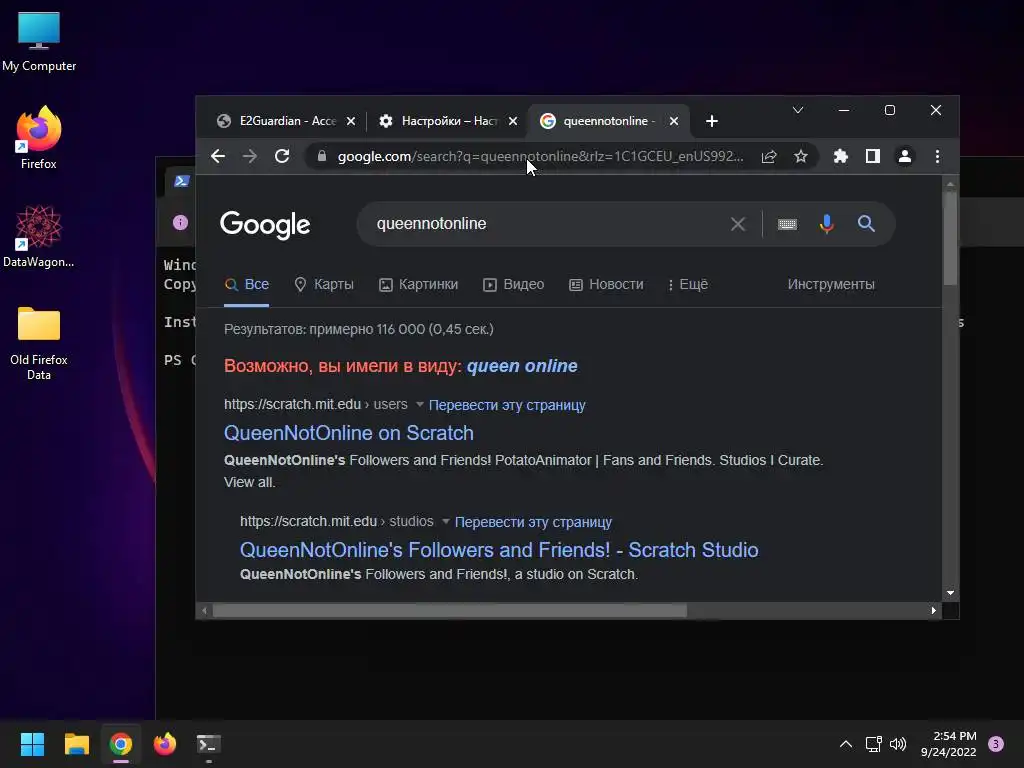Select the DataWagon desktop shortcut
The width and height of the screenshot is (1024, 768).
(39, 236)
